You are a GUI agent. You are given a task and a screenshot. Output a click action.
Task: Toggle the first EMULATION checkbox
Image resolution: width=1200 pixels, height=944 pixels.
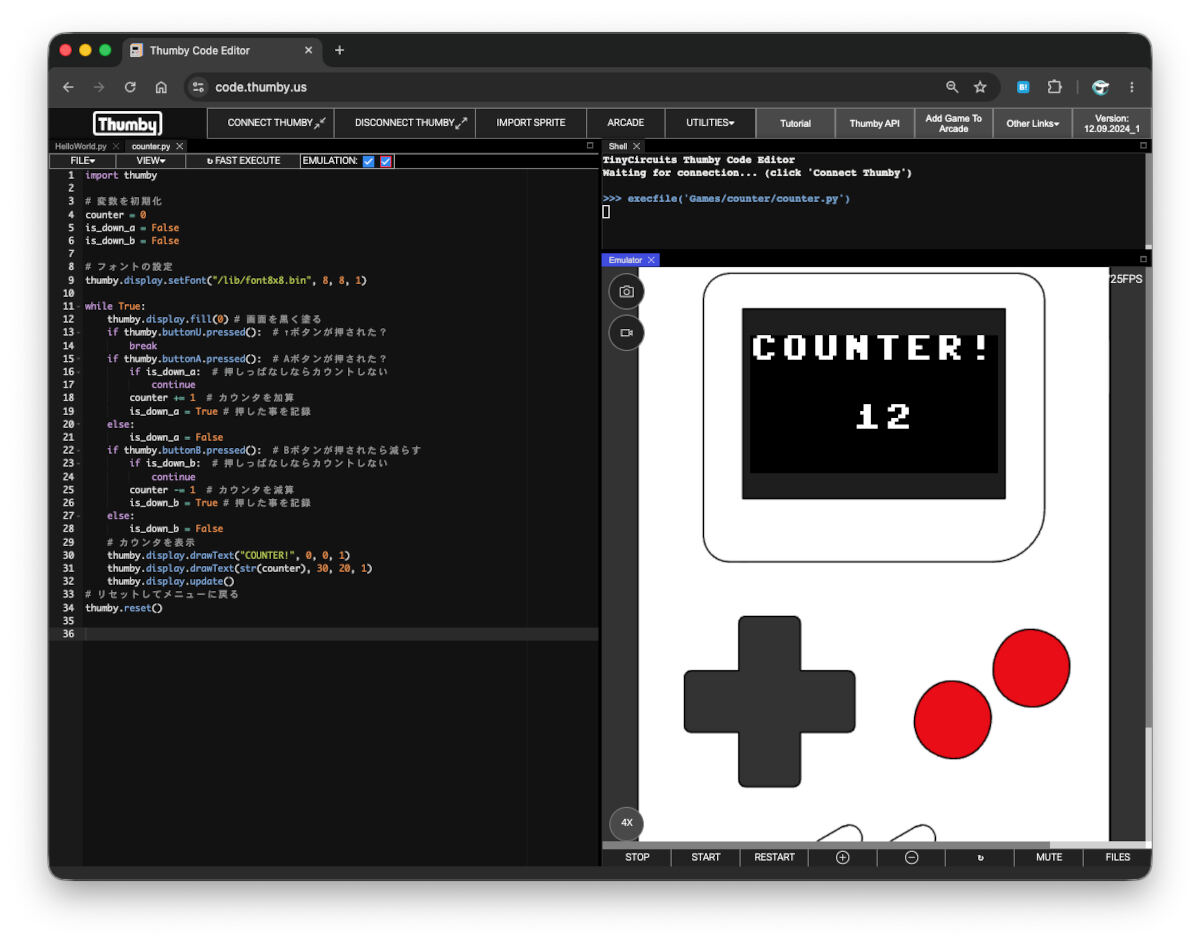coord(368,161)
